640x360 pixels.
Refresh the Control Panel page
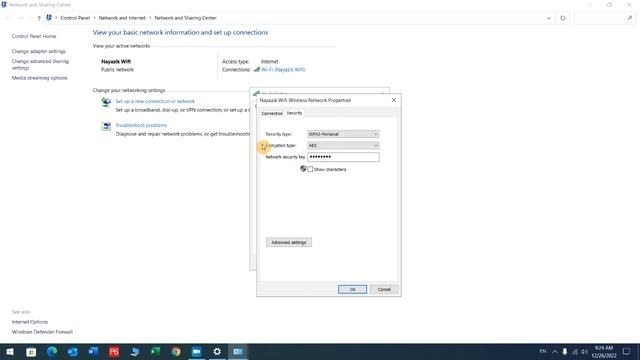pyautogui.click(x=563, y=18)
